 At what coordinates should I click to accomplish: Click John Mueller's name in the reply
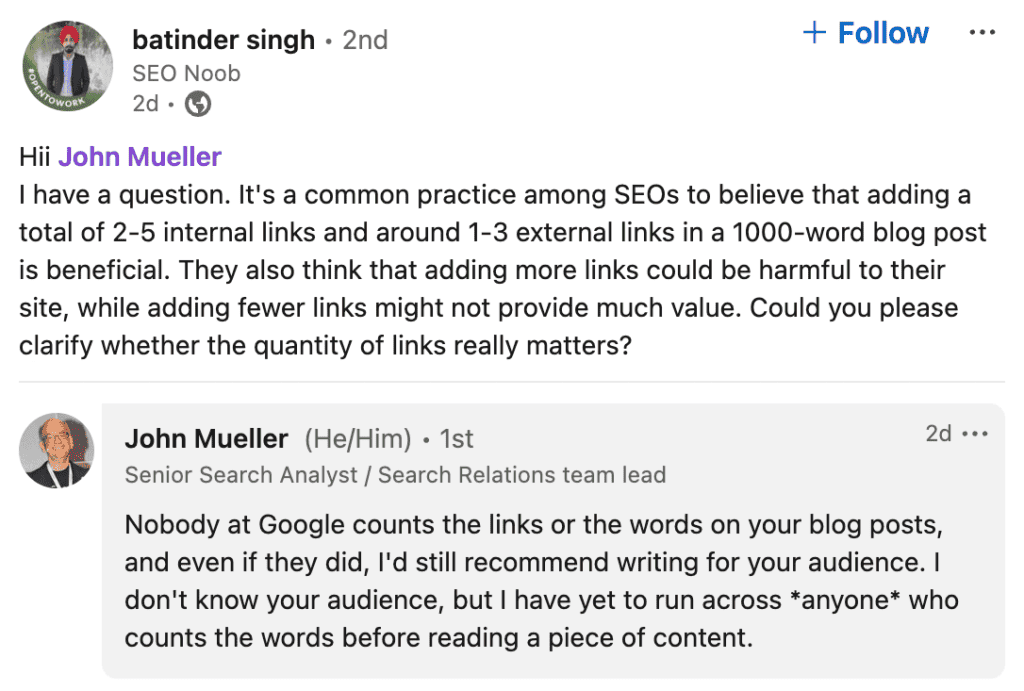205,438
